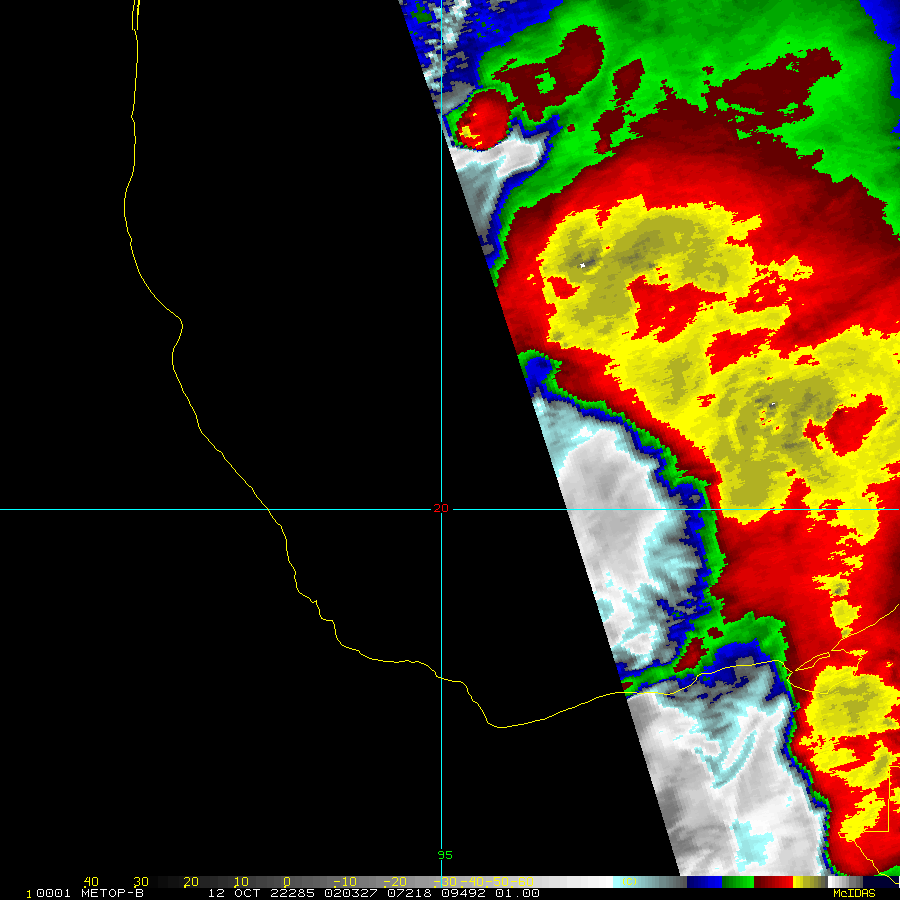Pick the red segment of color scale
The width and height of the screenshot is (900, 900).
pyautogui.click(x=773, y=882)
